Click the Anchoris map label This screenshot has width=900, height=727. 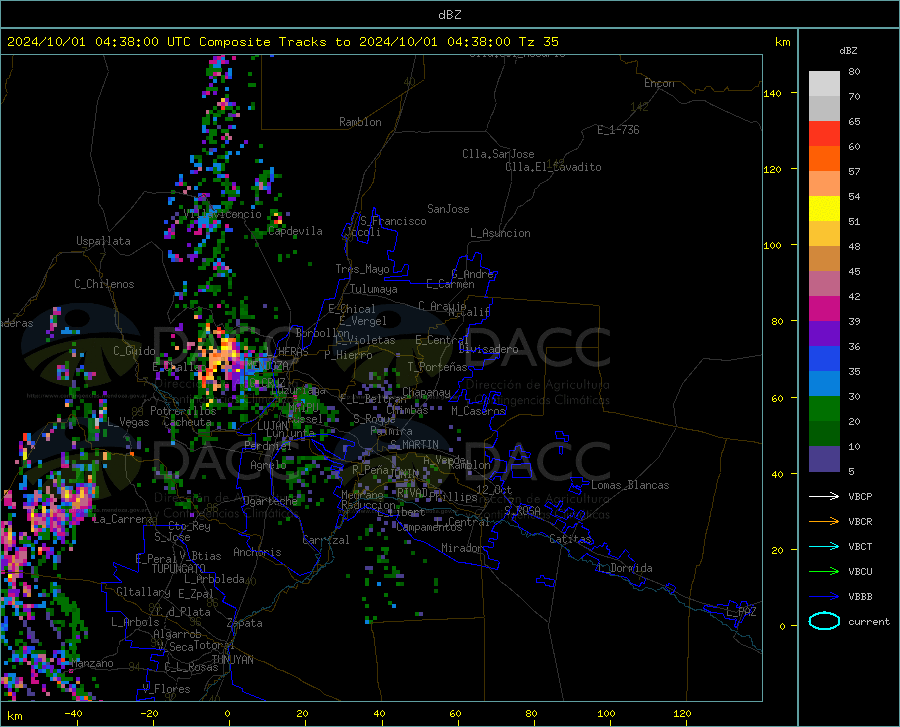(257, 553)
